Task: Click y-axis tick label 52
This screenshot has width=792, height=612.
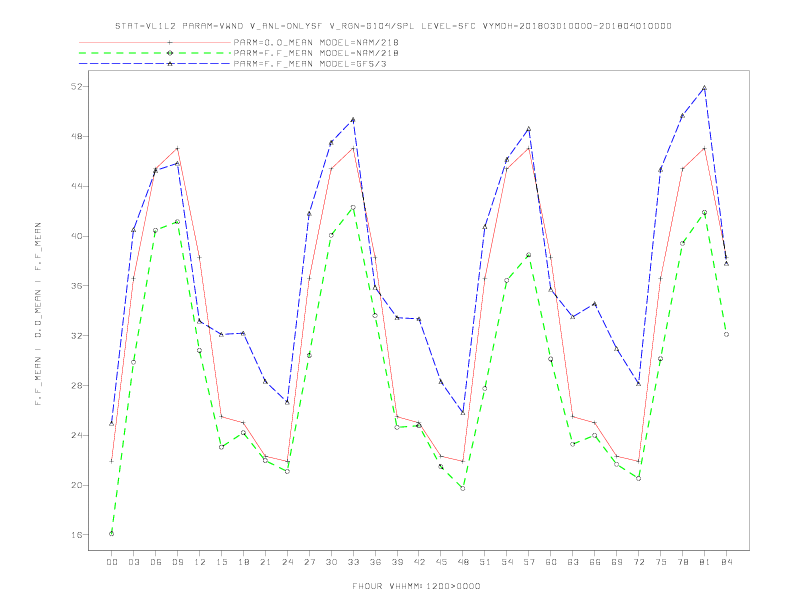Action: (76, 86)
